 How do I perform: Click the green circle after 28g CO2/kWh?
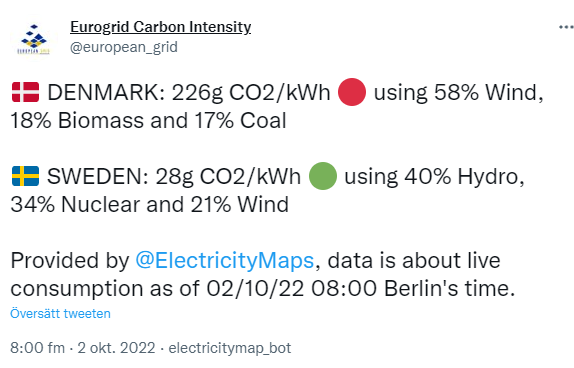pyautogui.click(x=323, y=176)
